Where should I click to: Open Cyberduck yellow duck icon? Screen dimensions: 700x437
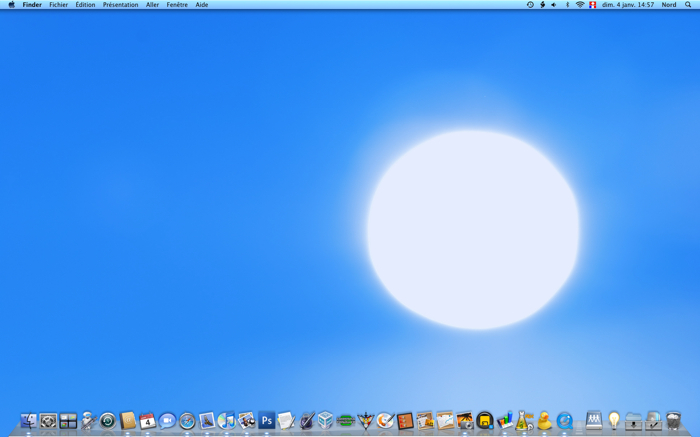pyautogui.click(x=544, y=420)
